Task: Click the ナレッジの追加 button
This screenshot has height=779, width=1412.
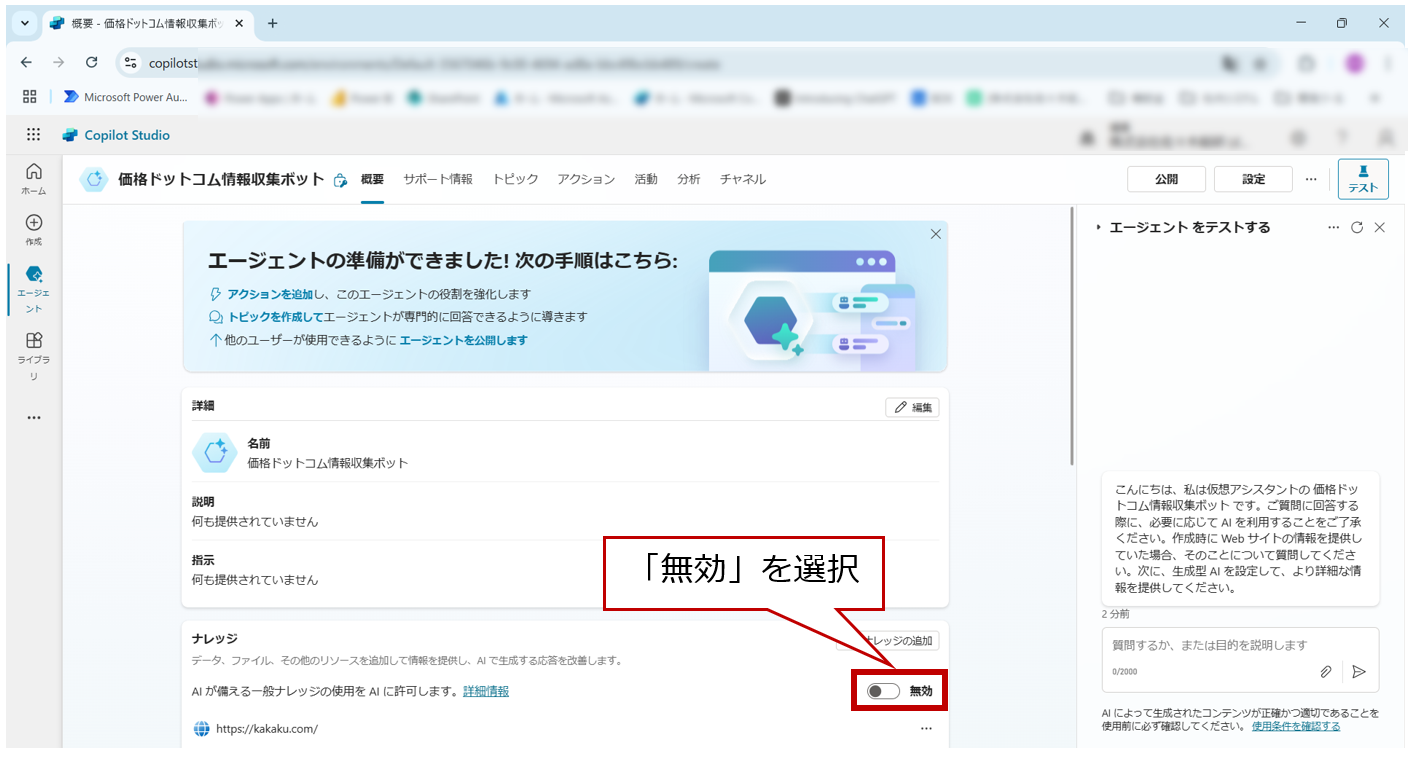Action: (887, 641)
